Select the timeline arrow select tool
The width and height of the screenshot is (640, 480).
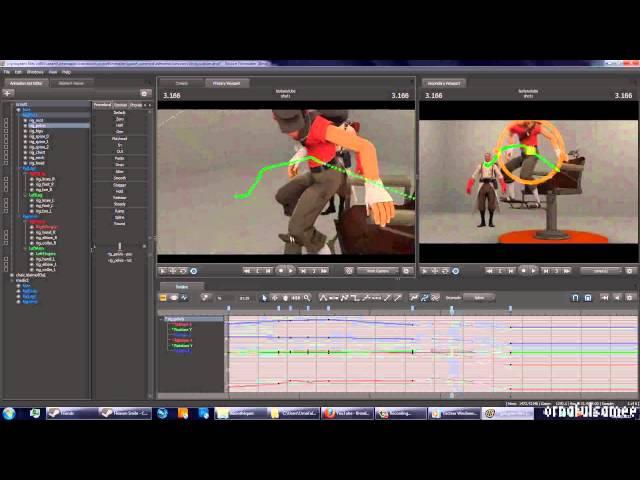[x=264, y=298]
